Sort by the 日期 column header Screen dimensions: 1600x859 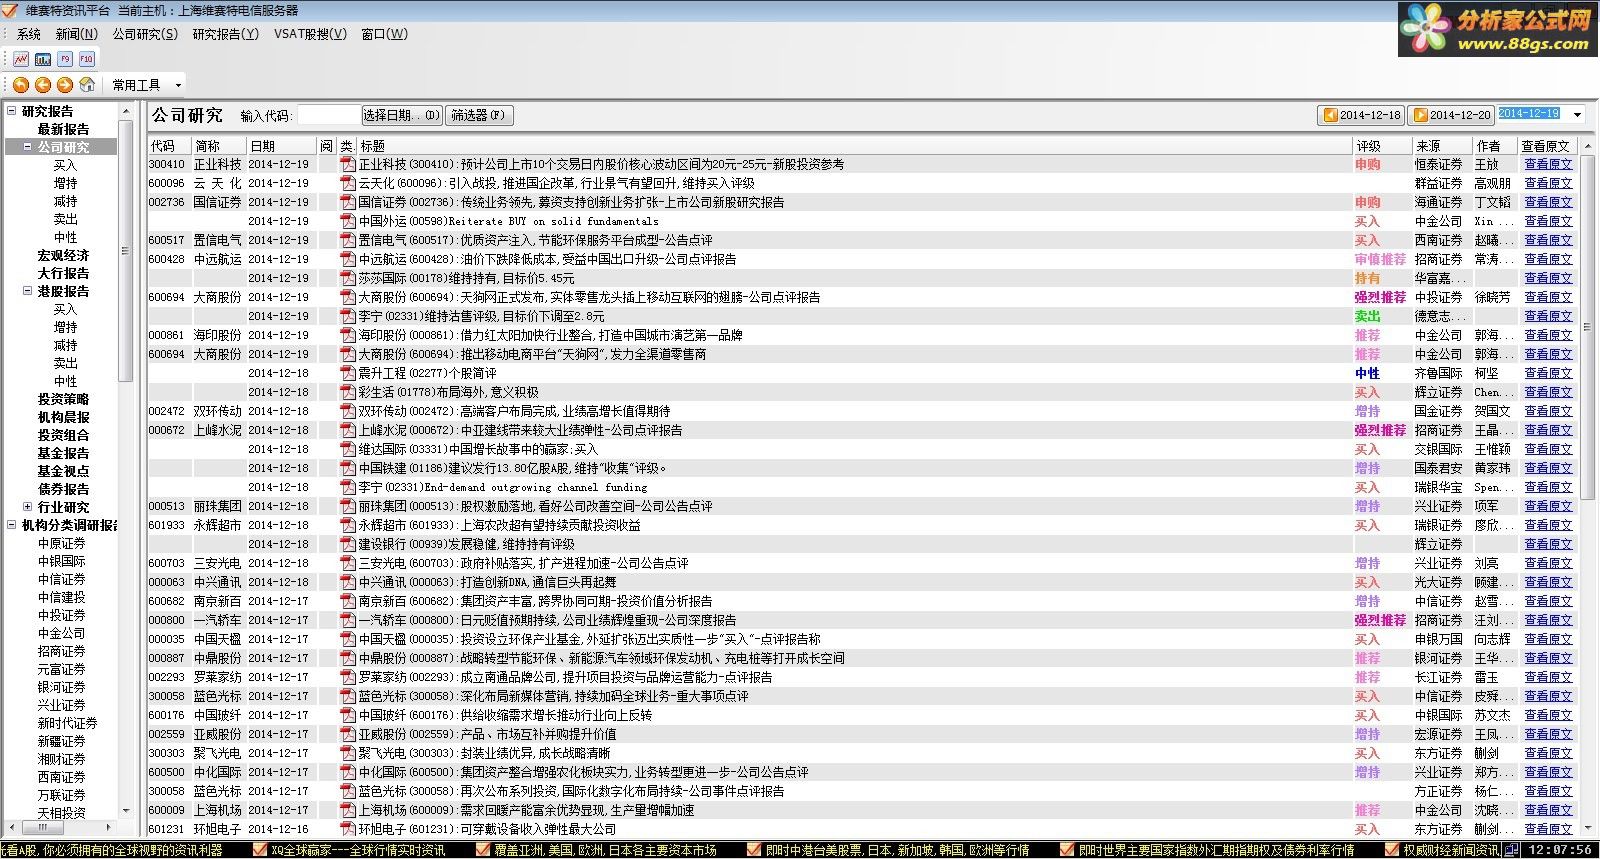click(282, 146)
